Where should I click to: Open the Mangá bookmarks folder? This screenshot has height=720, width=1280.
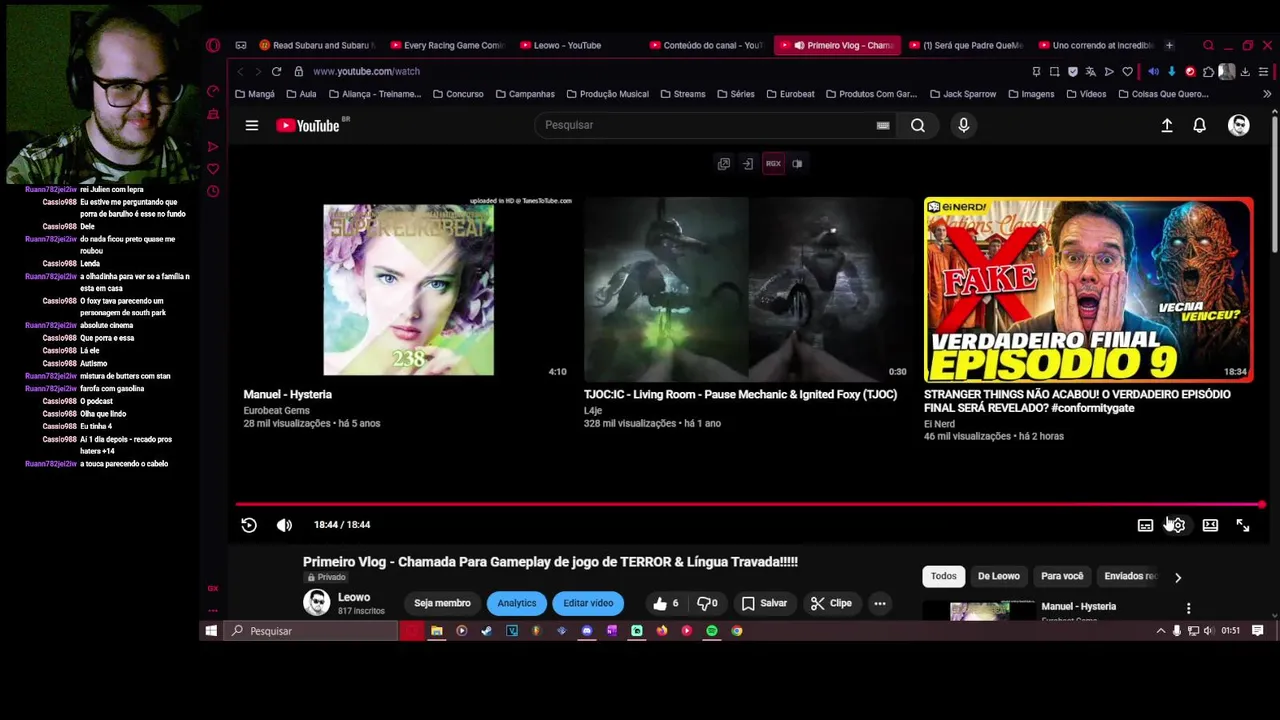pyautogui.click(x=254, y=94)
